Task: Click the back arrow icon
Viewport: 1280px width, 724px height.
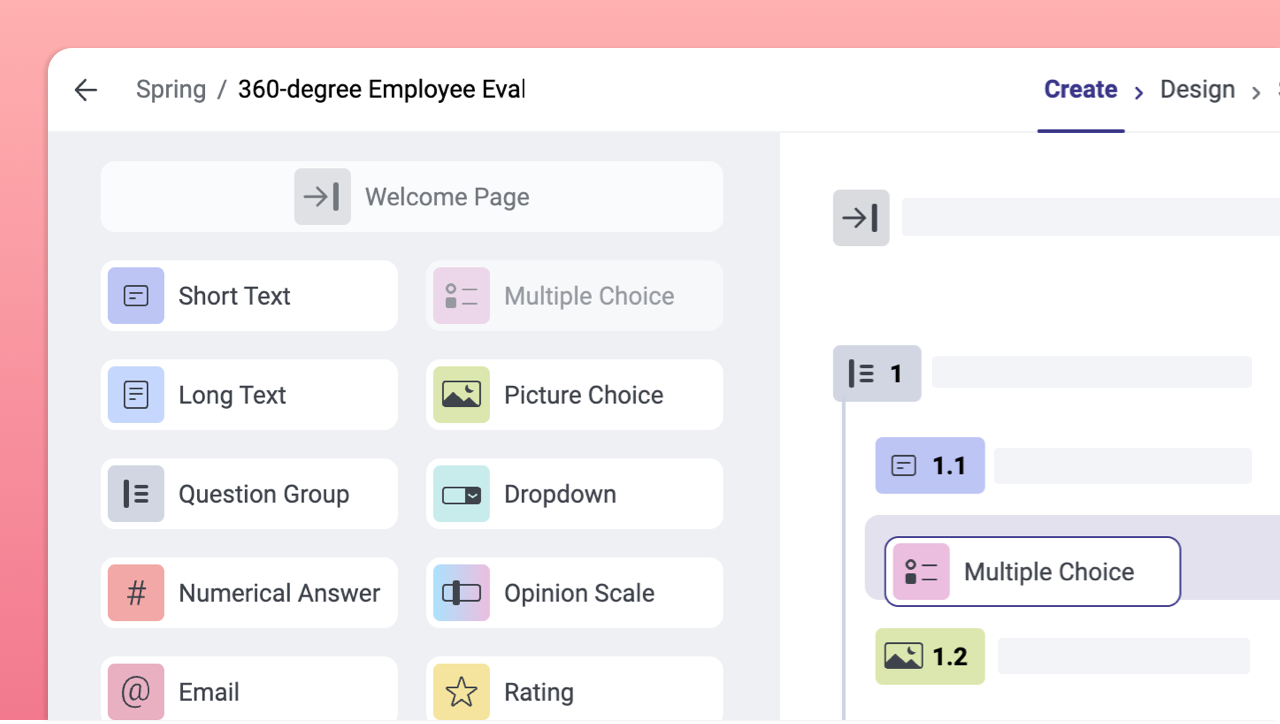Action: pyautogui.click(x=86, y=90)
